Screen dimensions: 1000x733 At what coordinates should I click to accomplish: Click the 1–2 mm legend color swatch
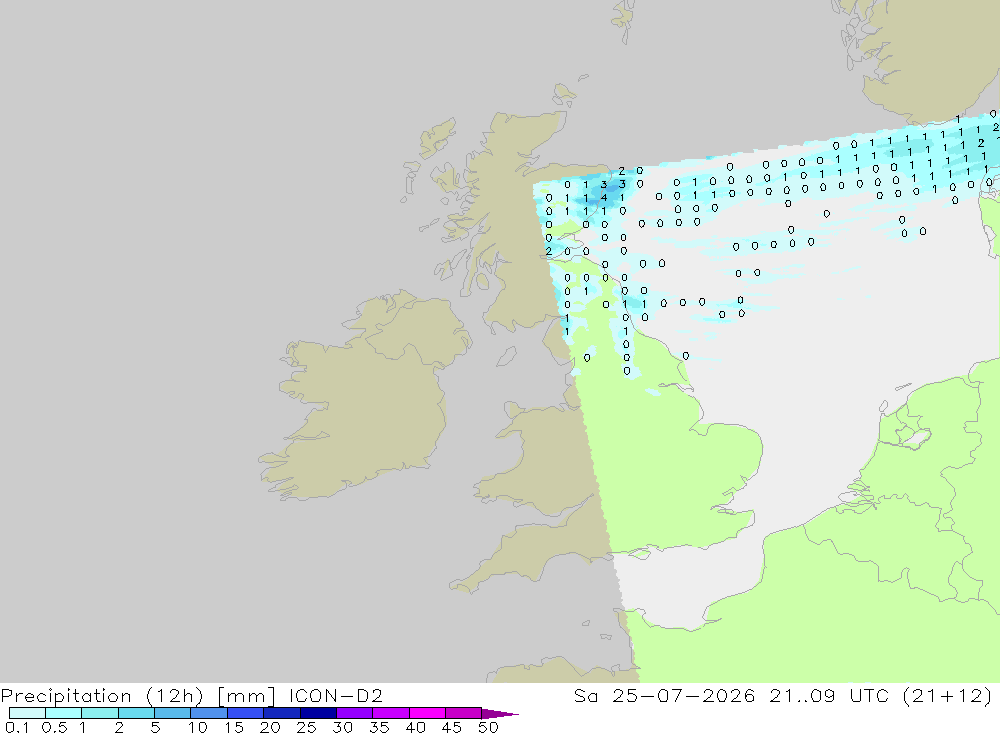coord(99,713)
